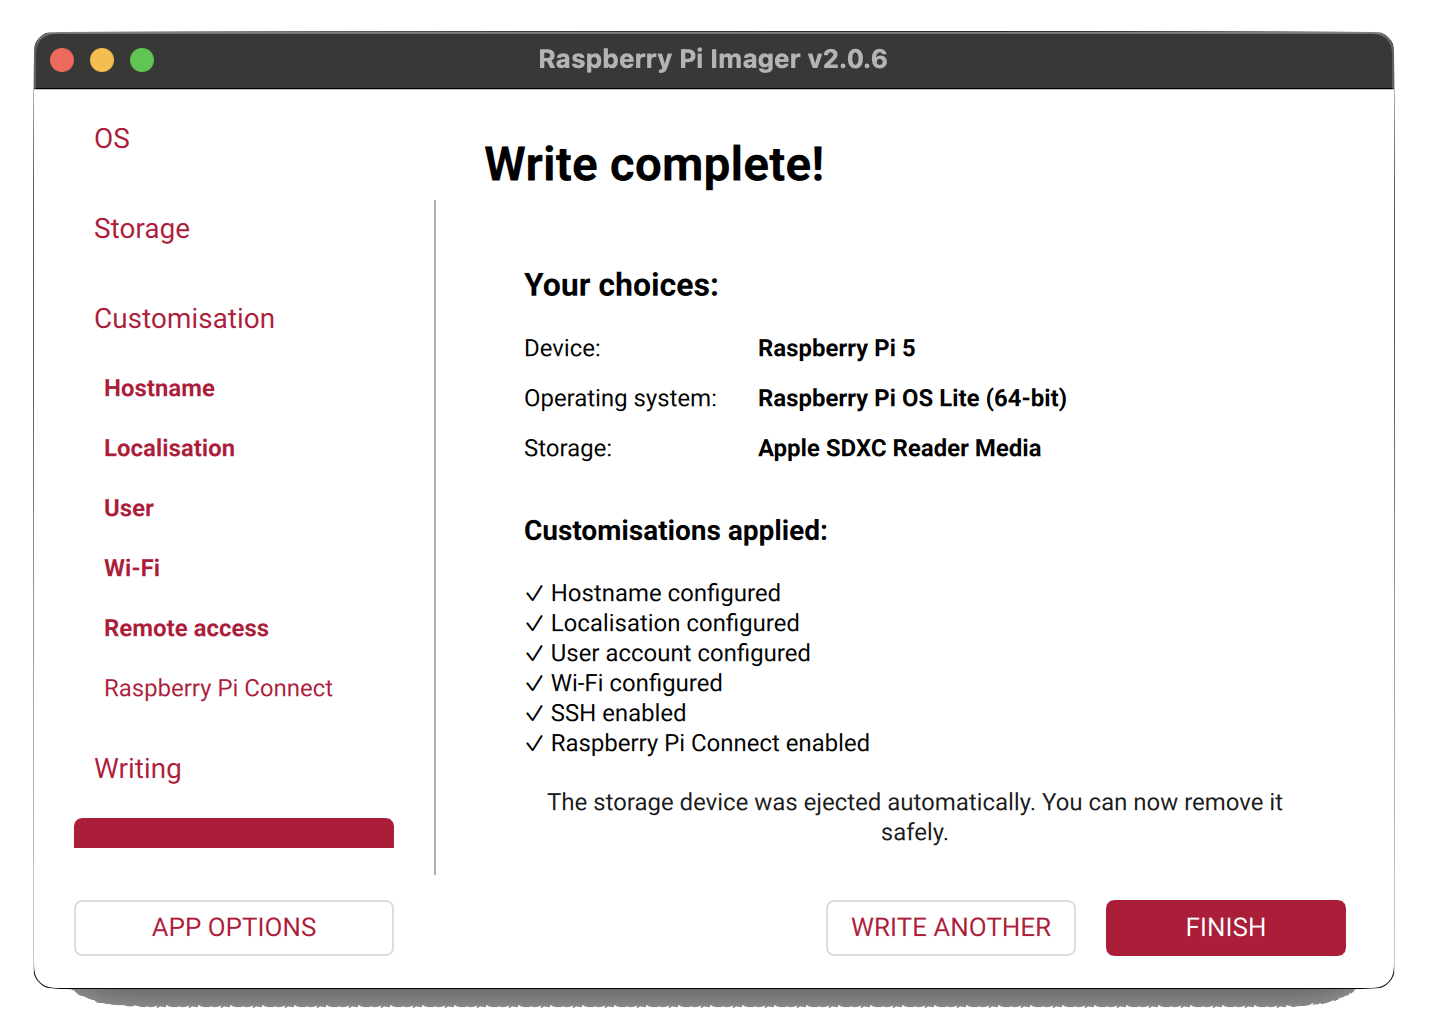Click WRITE ANOTHER to start a new write
The width and height of the screenshot is (1434, 1014).
(x=950, y=927)
